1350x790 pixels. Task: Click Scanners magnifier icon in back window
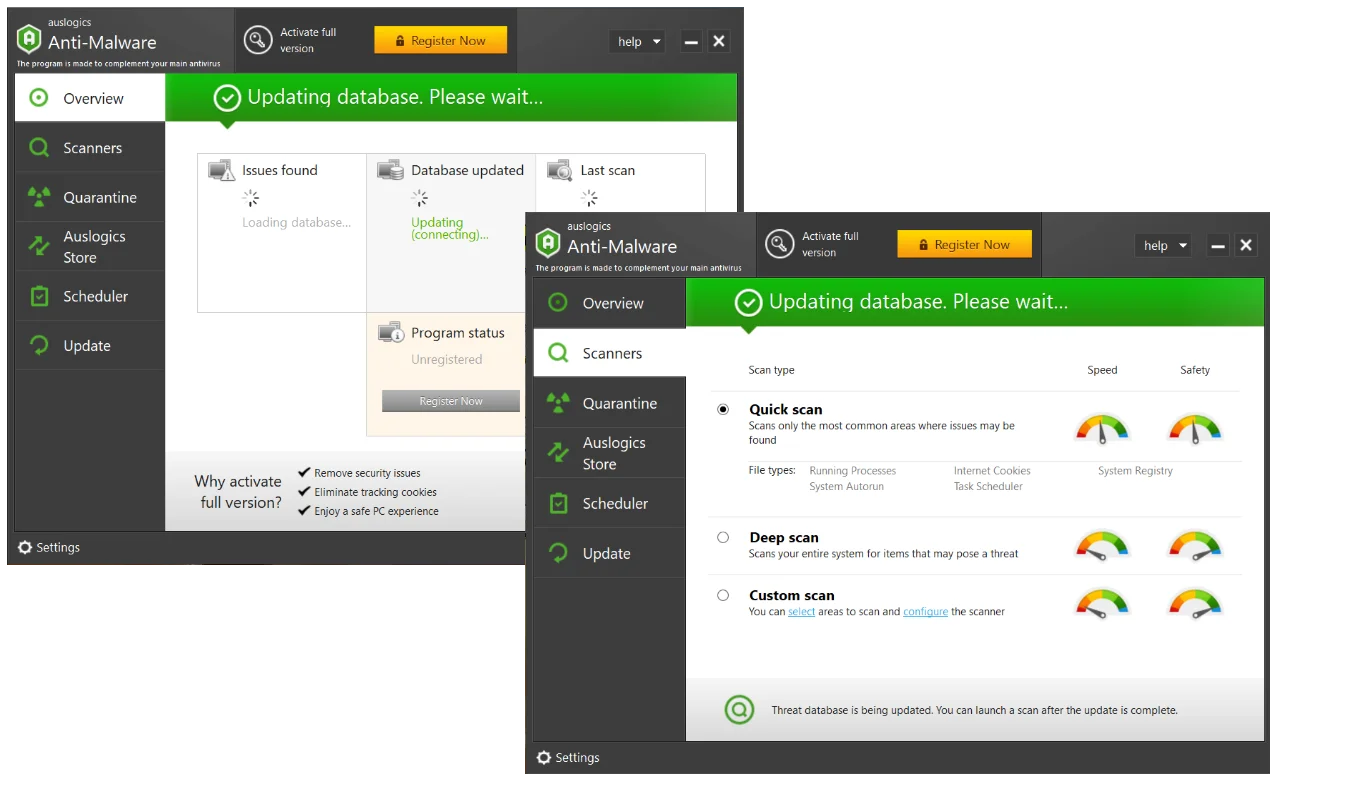[39, 148]
